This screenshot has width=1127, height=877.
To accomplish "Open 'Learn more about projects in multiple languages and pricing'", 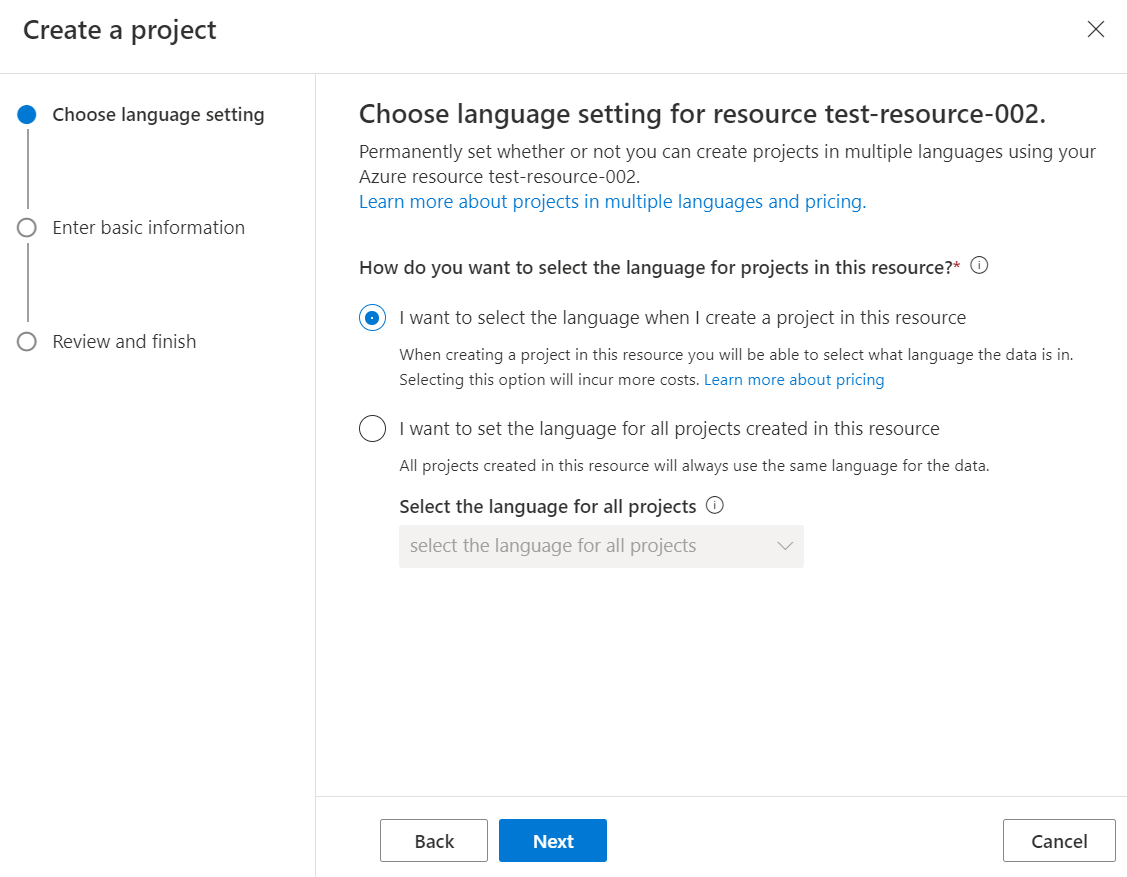I will pos(611,201).
